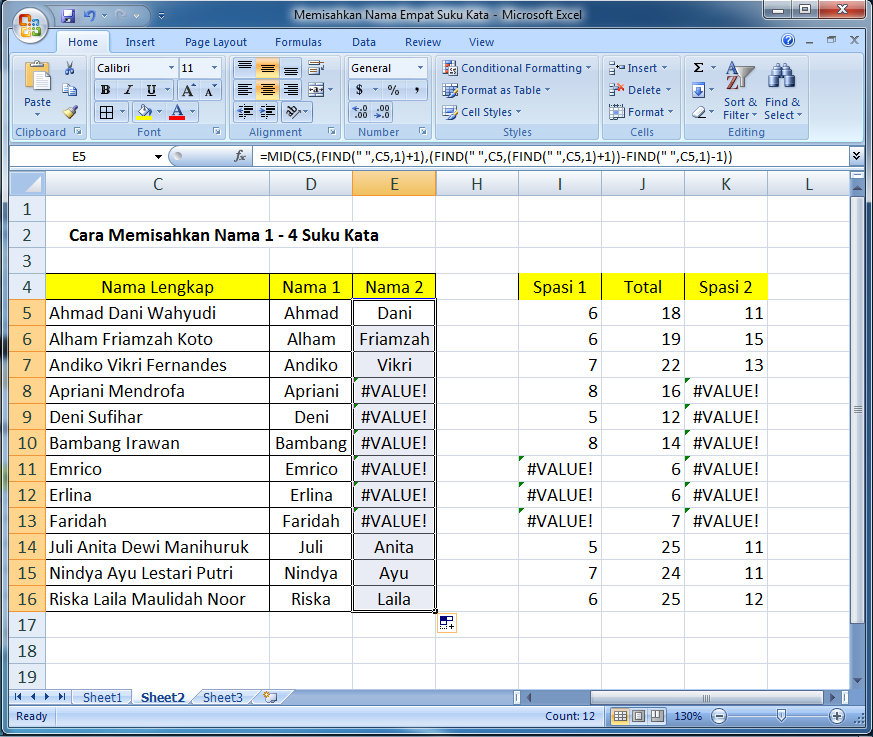The image size is (873, 737).
Task: Apply Accounting currency format
Action: click(360, 90)
